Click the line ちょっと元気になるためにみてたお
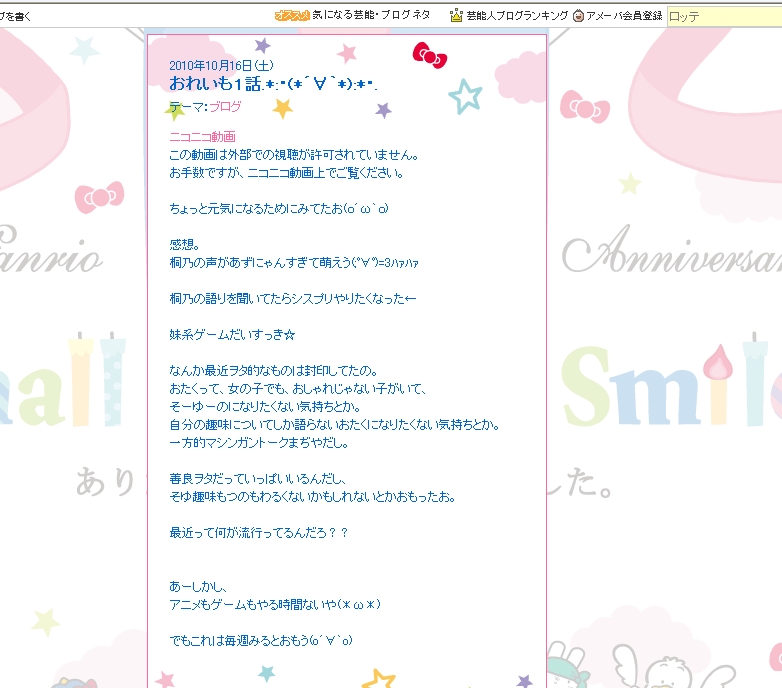This screenshot has height=688, width=782. tap(278, 209)
